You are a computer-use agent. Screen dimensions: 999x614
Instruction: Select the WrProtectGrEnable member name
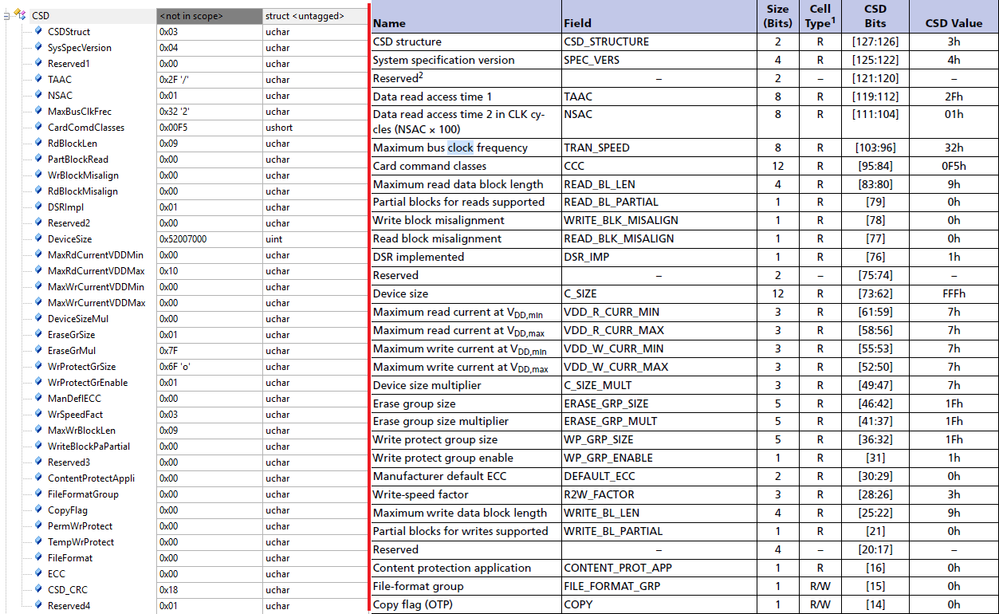click(87, 383)
